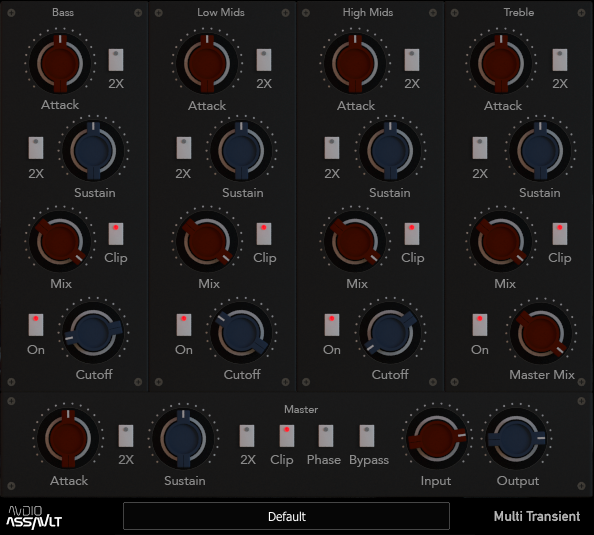Viewport: 594px width, 535px height.
Task: Click the Bass Cutoff knob
Action: click(x=93, y=332)
